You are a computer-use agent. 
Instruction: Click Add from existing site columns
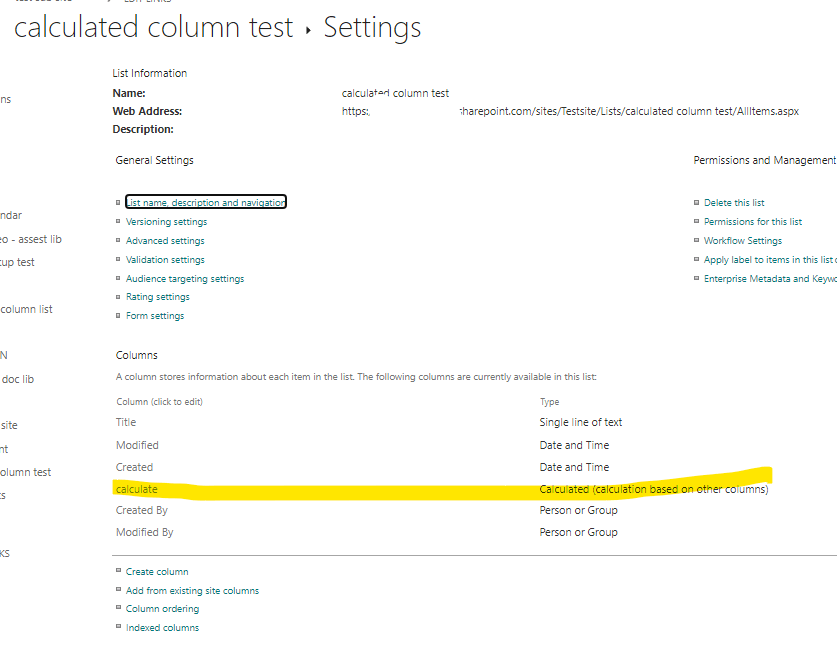pos(192,591)
